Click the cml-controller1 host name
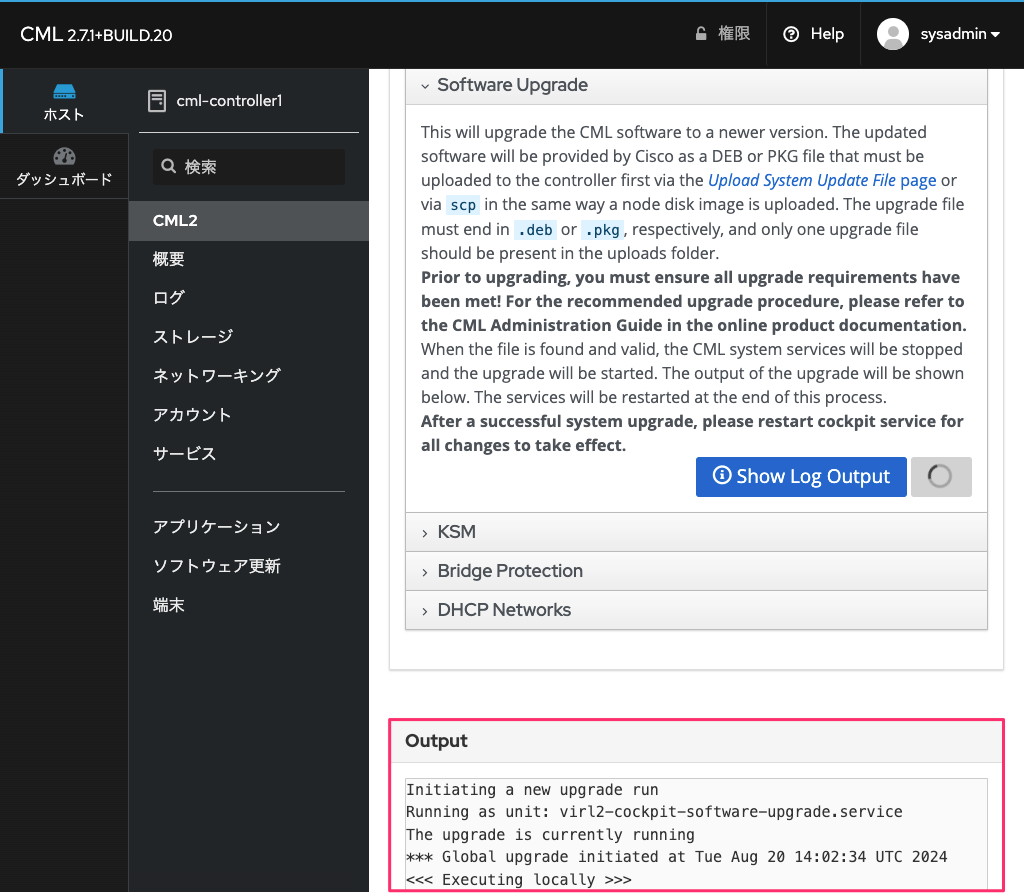Viewport: 1024px width, 893px height. tap(229, 101)
